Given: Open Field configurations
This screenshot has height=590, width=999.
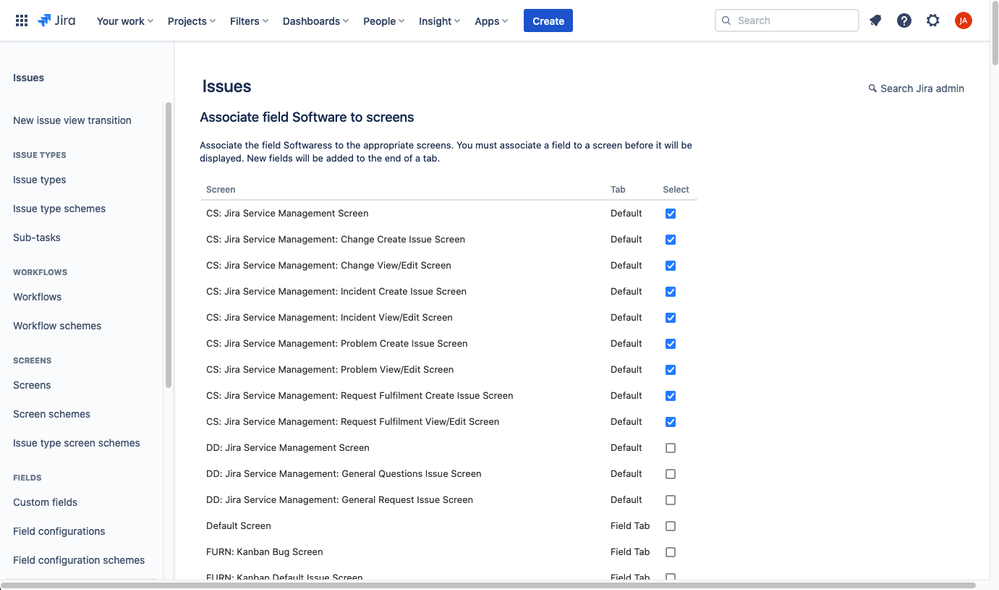Looking at the screenshot, I should (59, 531).
